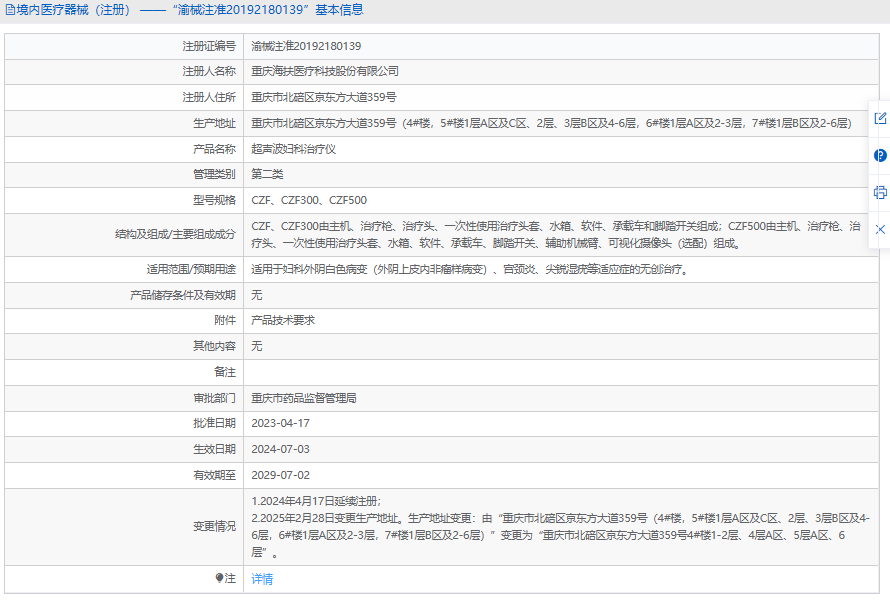Click the 管理类别 value 第二类
Screen dimensions: 890x602
tap(267, 175)
